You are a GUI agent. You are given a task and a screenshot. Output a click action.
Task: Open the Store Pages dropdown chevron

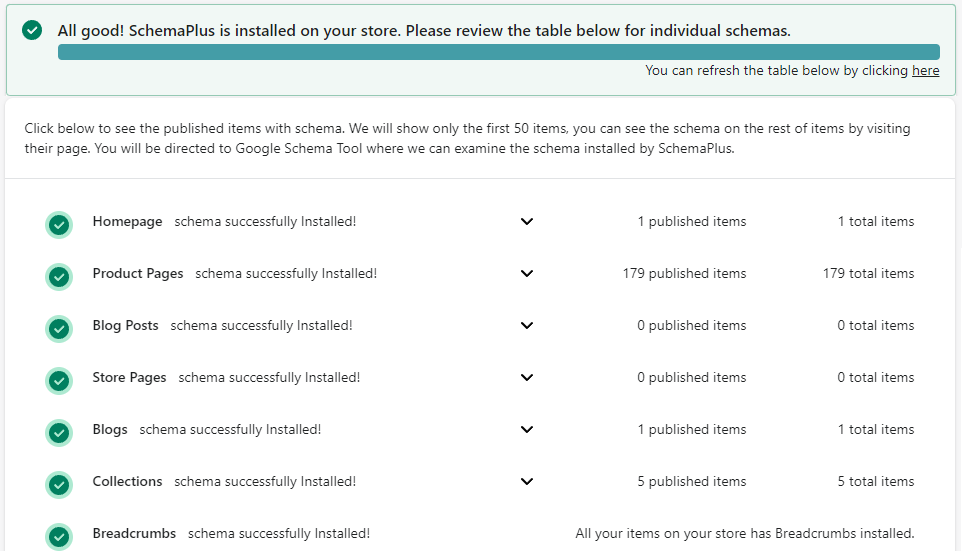[x=527, y=378]
